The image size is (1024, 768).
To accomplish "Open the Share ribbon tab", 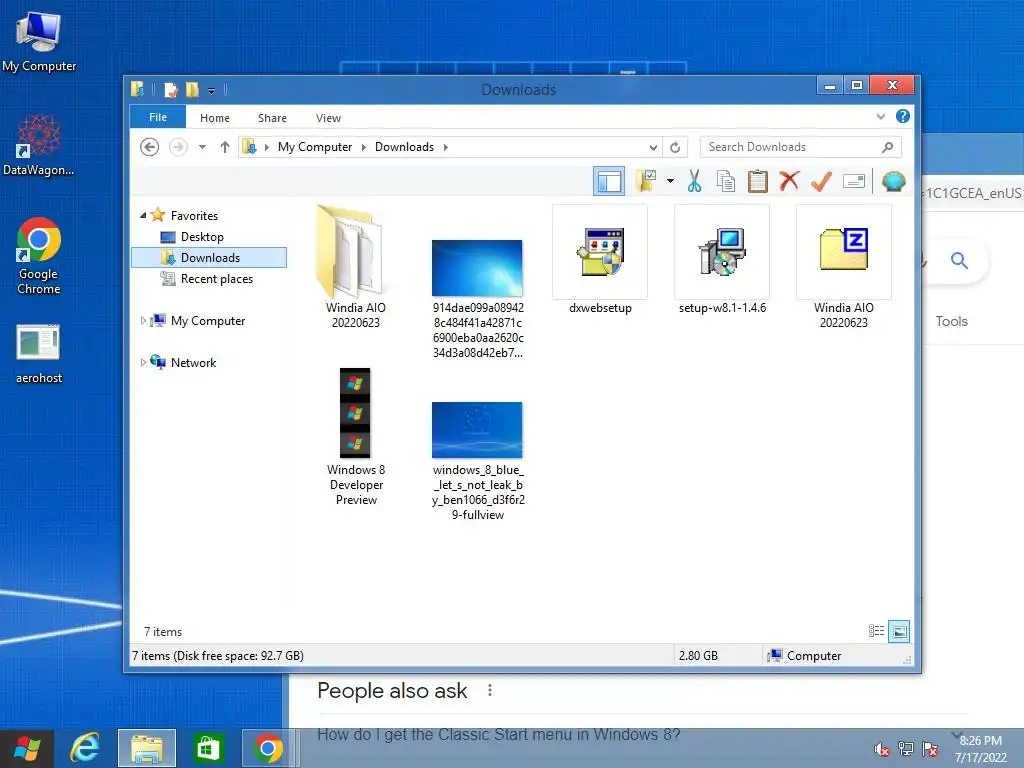I will pyautogui.click(x=272, y=118).
